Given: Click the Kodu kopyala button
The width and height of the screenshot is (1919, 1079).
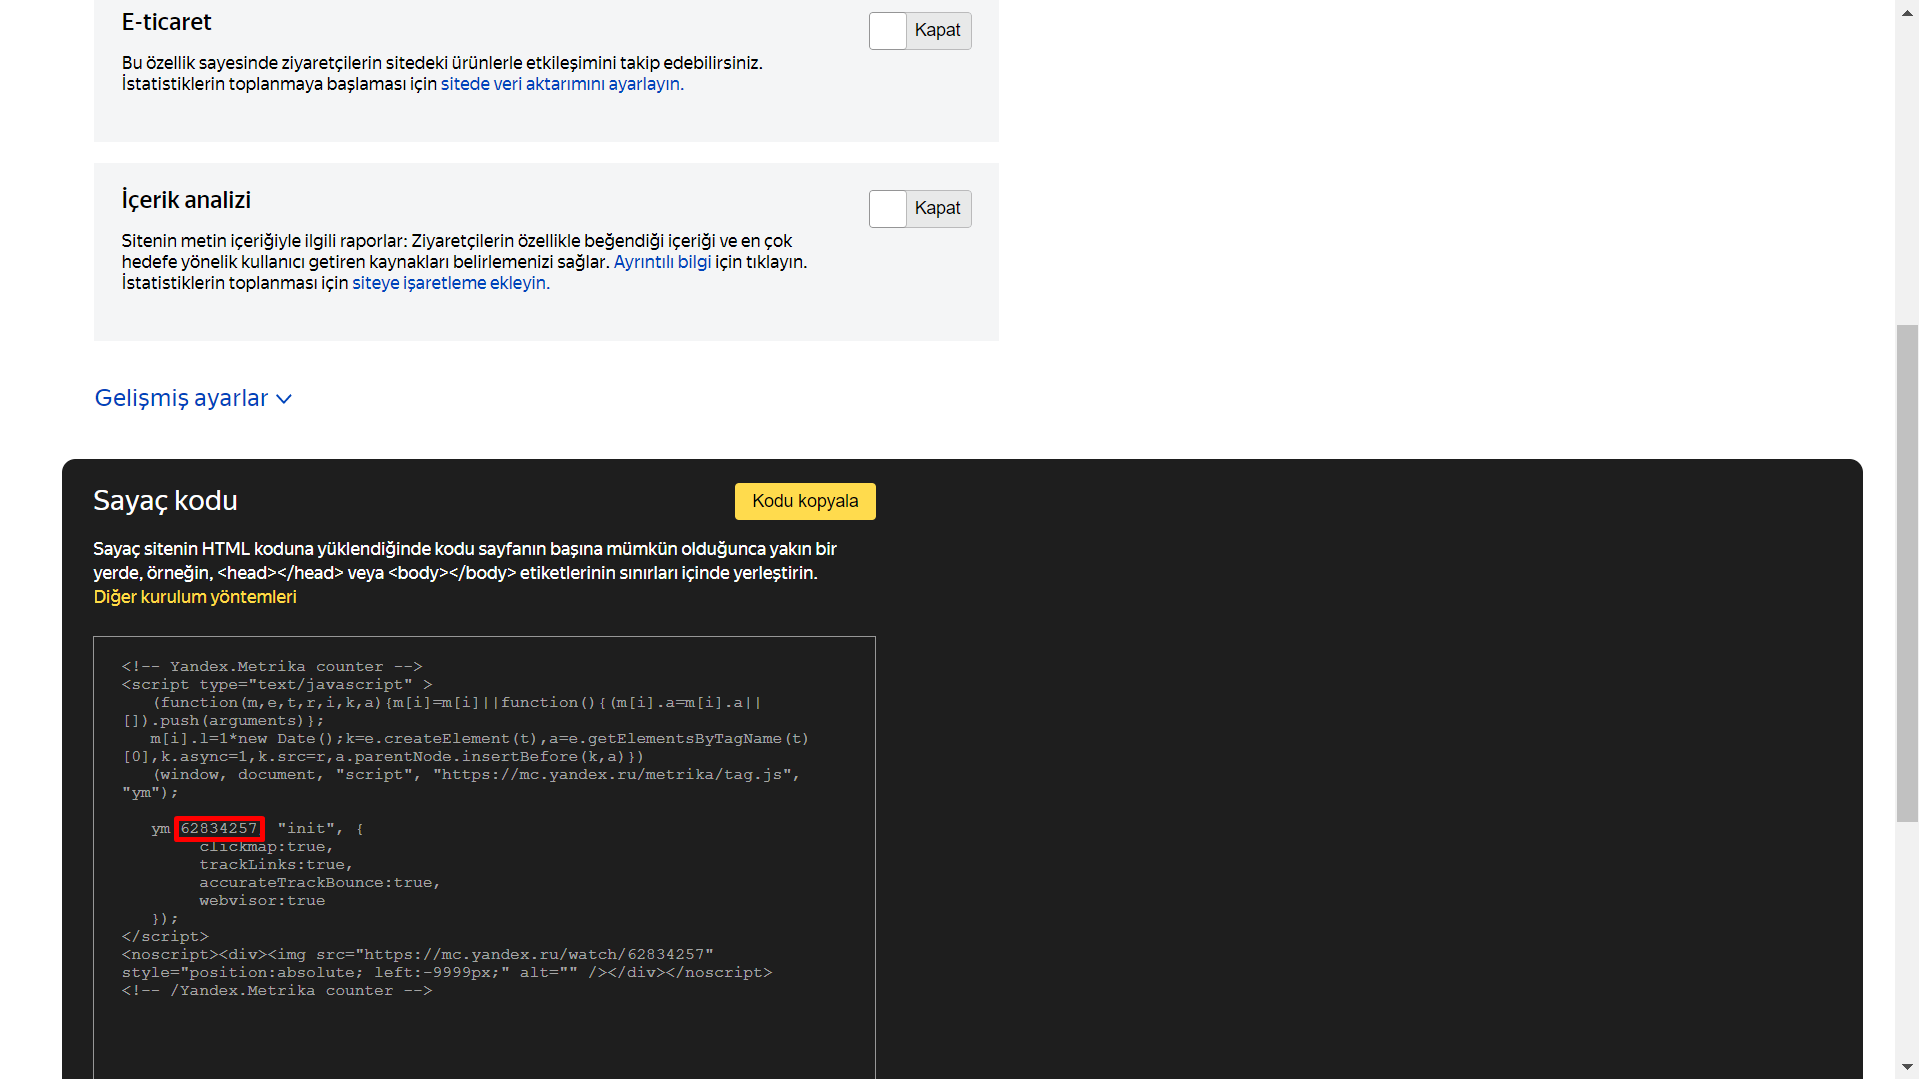Looking at the screenshot, I should coord(805,501).
